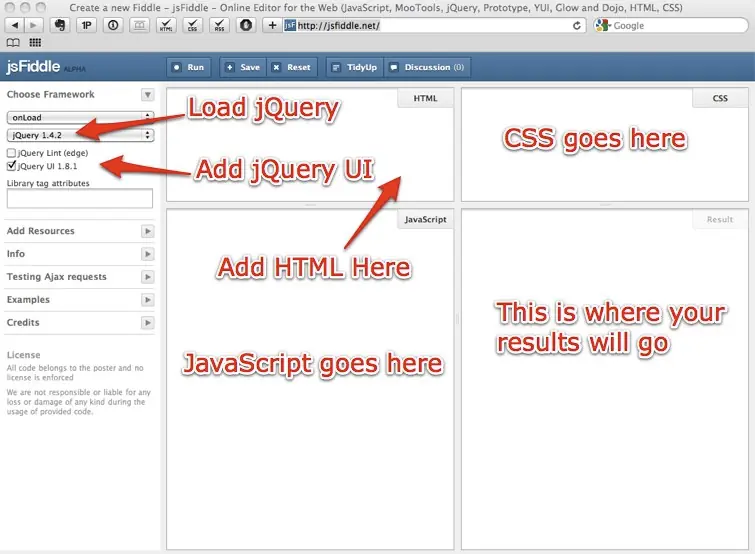Collapse the Choose Framework section arrow
Viewport: 755px width, 554px height.
(148, 95)
